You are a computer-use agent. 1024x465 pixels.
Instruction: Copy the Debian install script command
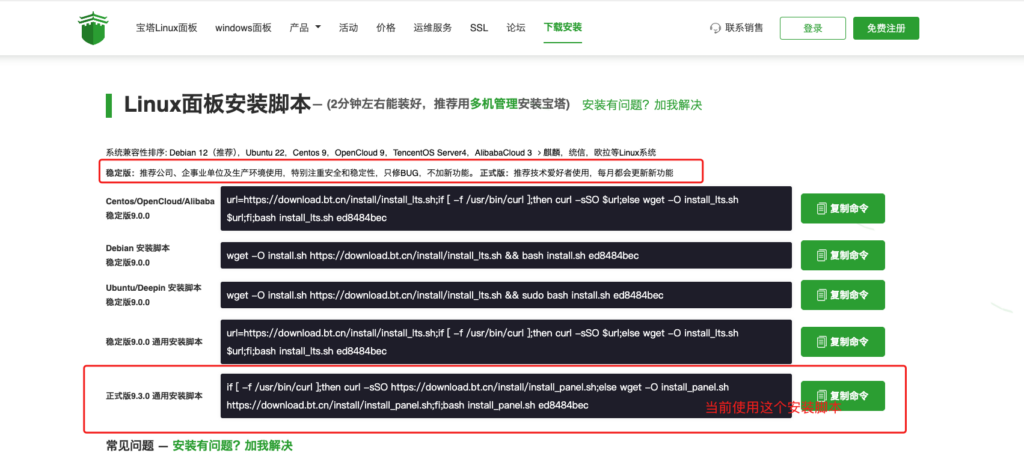pos(842,255)
